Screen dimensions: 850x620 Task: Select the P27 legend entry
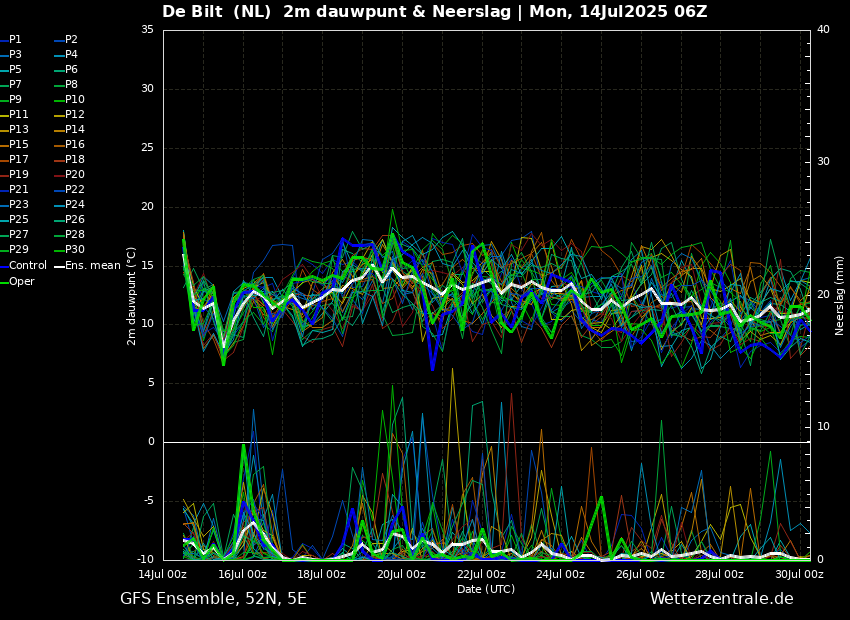tap(14, 235)
